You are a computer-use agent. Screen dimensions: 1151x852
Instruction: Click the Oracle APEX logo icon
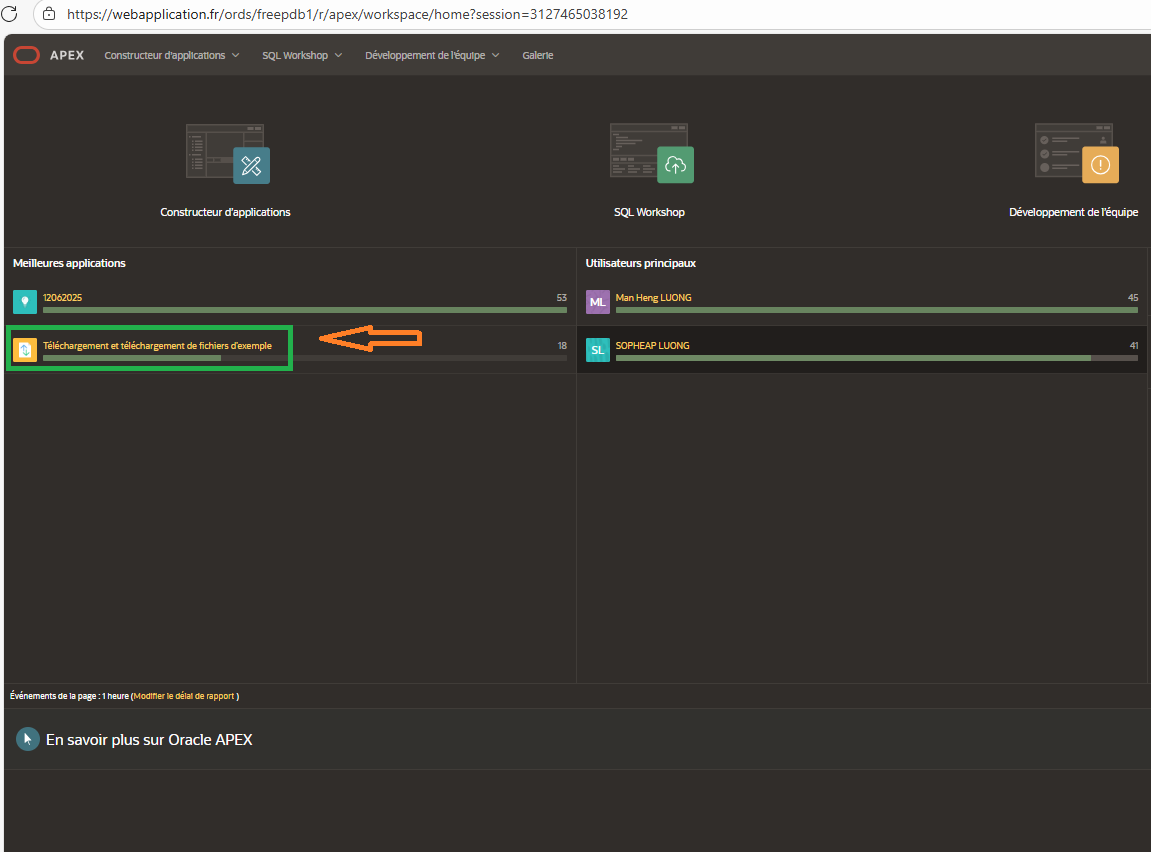point(26,56)
